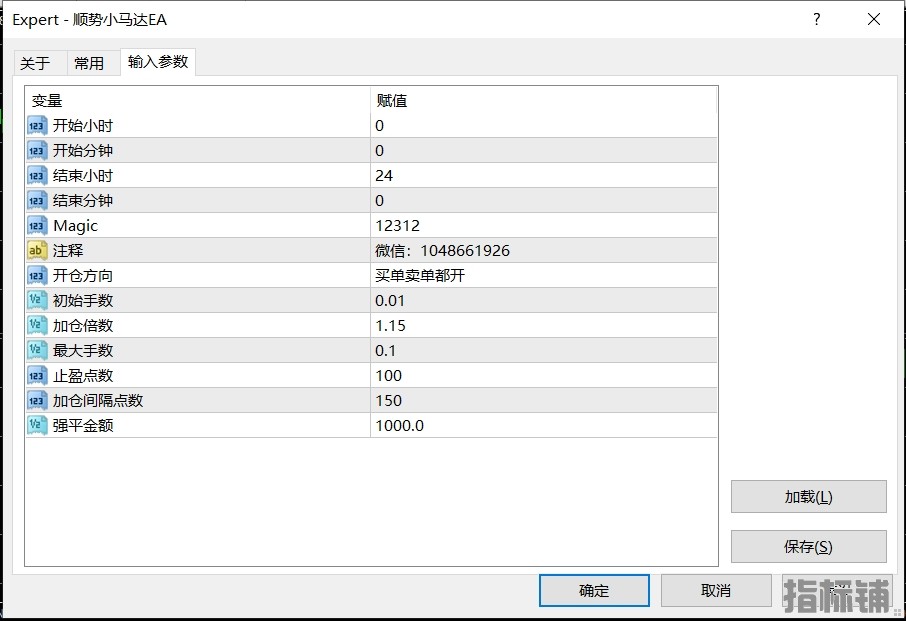Screen dimensions: 906x621
Task: Select the 加仓间隔点数 variable name
Action: (x=98, y=400)
